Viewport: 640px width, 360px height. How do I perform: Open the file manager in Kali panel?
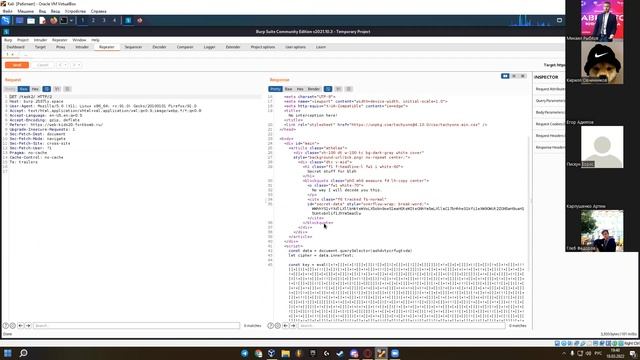pos(31,20)
